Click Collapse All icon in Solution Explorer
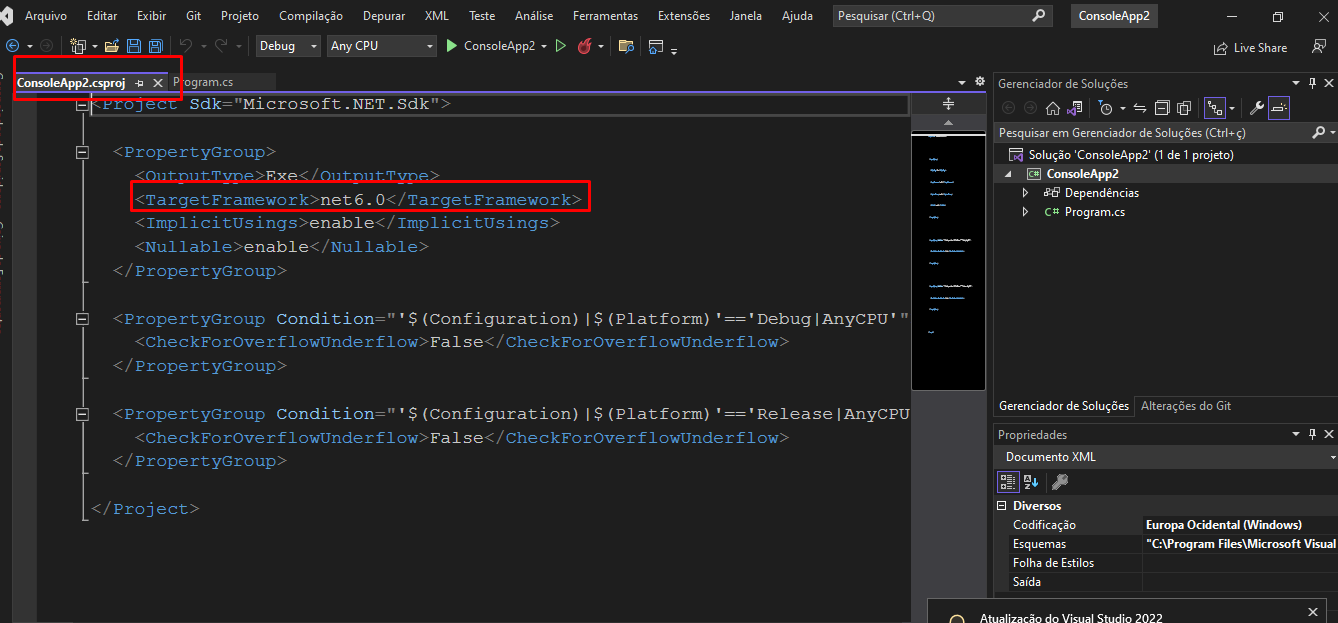This screenshot has width=1338, height=623. click(1162, 108)
